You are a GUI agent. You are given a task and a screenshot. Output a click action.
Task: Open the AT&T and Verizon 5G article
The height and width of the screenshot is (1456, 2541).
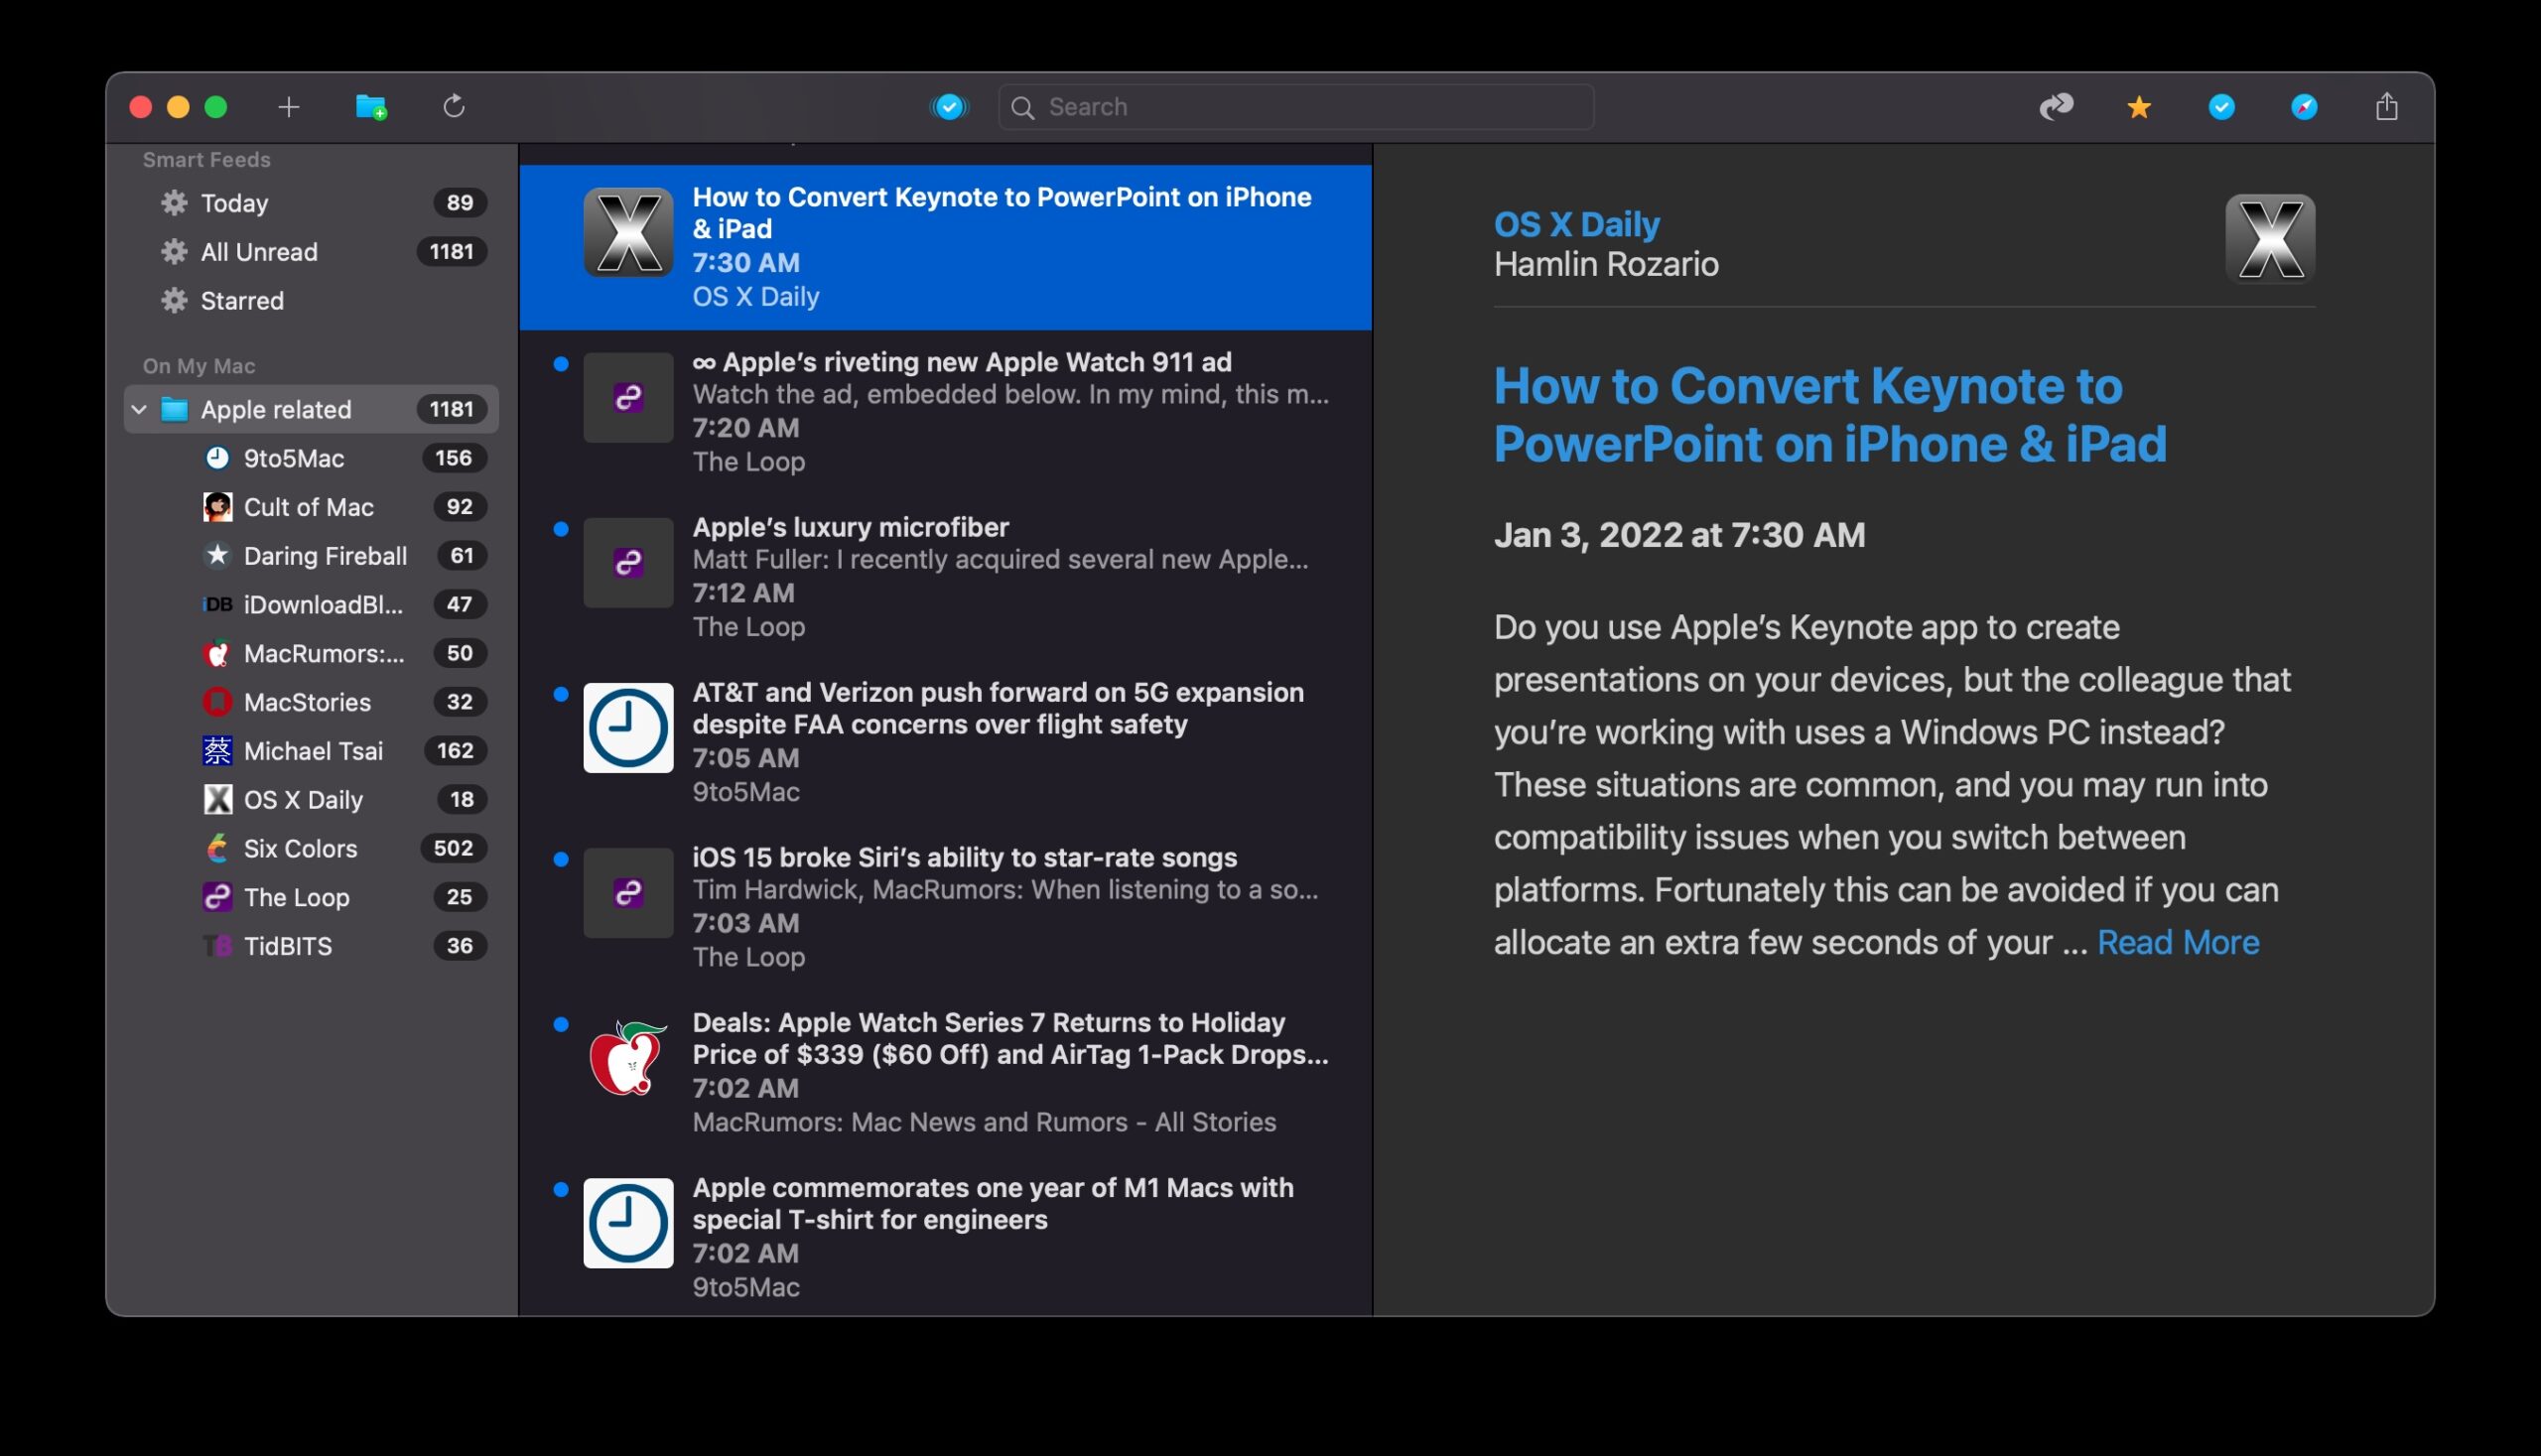point(945,742)
